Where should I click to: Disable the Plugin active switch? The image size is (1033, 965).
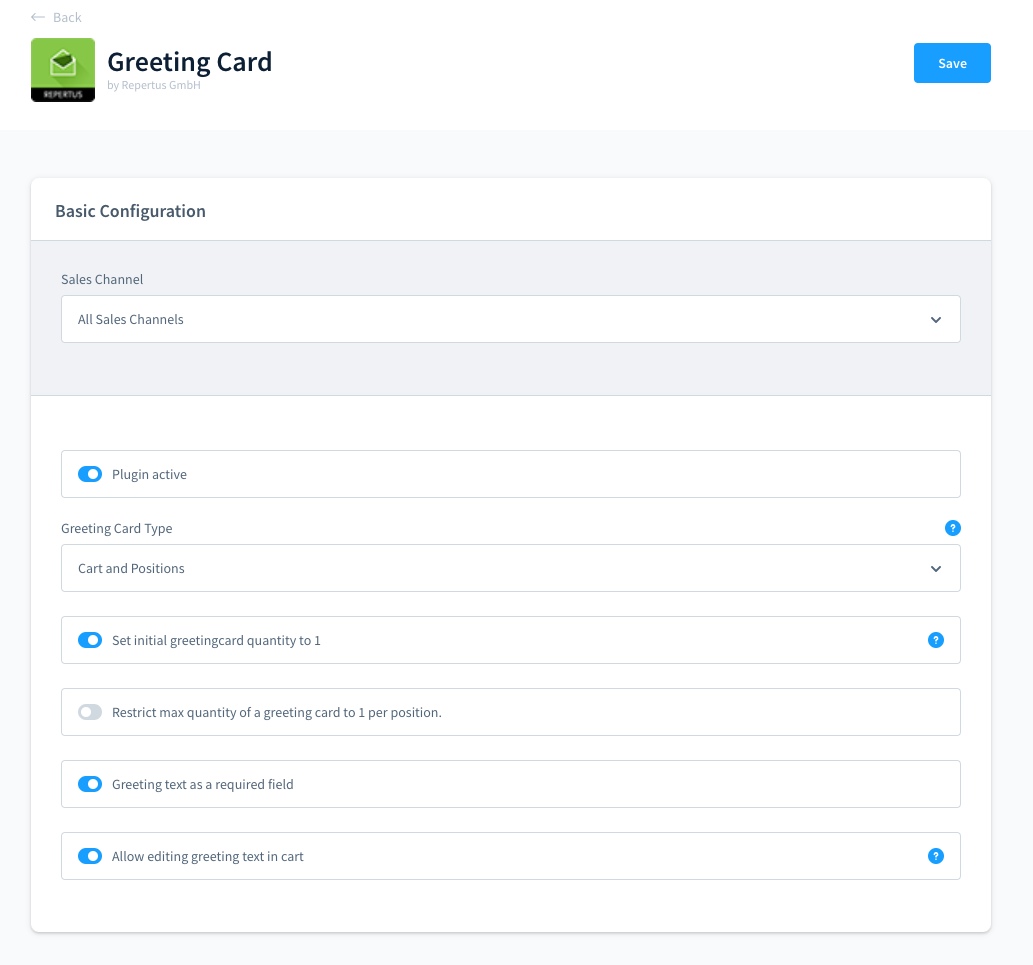(90, 474)
